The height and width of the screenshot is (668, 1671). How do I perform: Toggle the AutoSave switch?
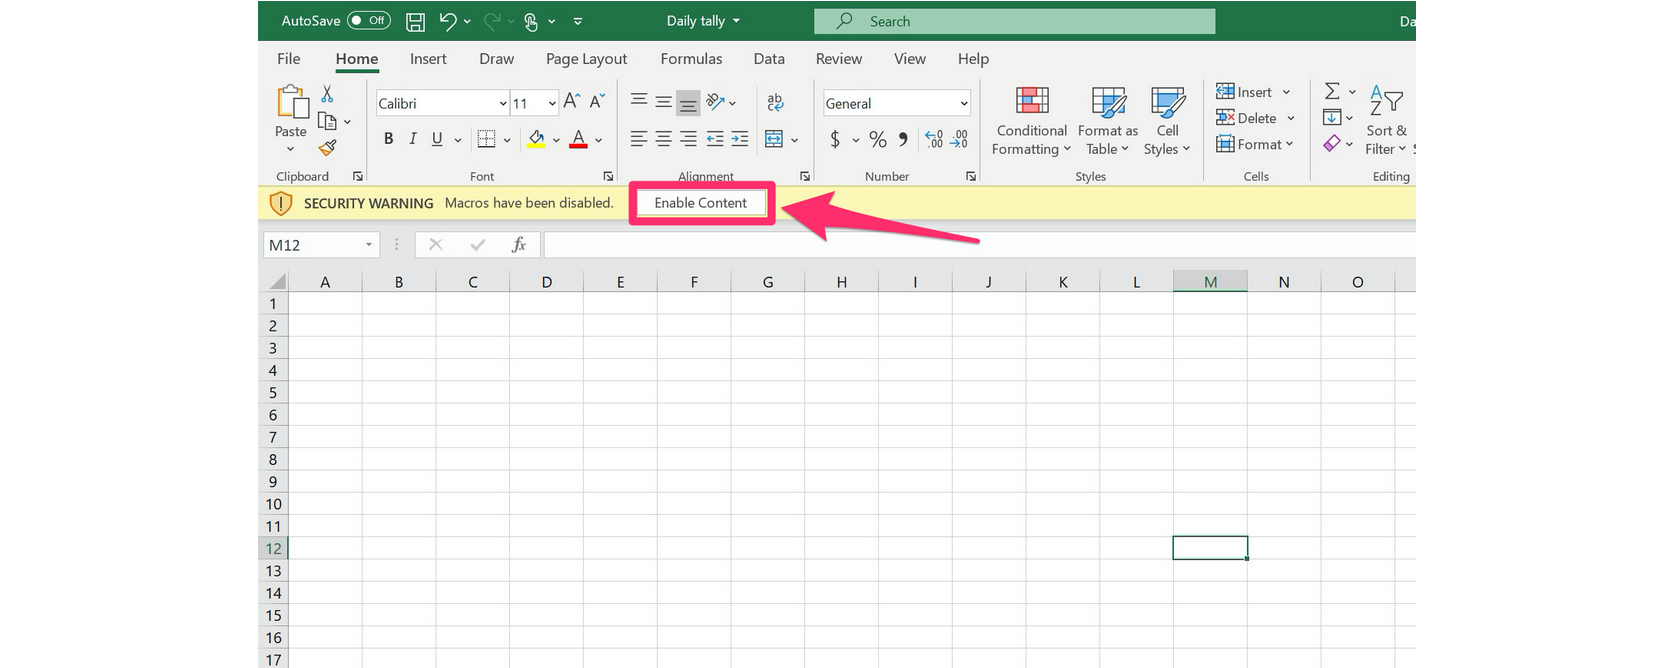pyautogui.click(x=369, y=20)
